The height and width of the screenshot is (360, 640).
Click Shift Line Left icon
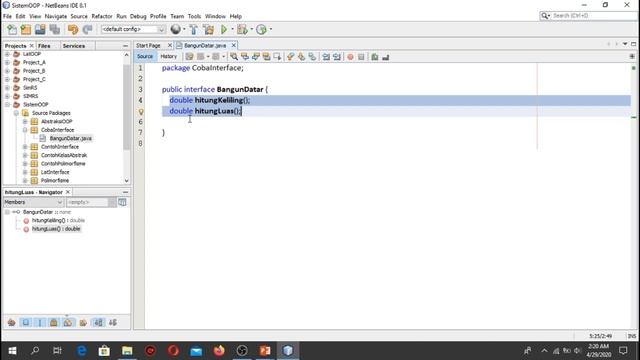point(326,57)
